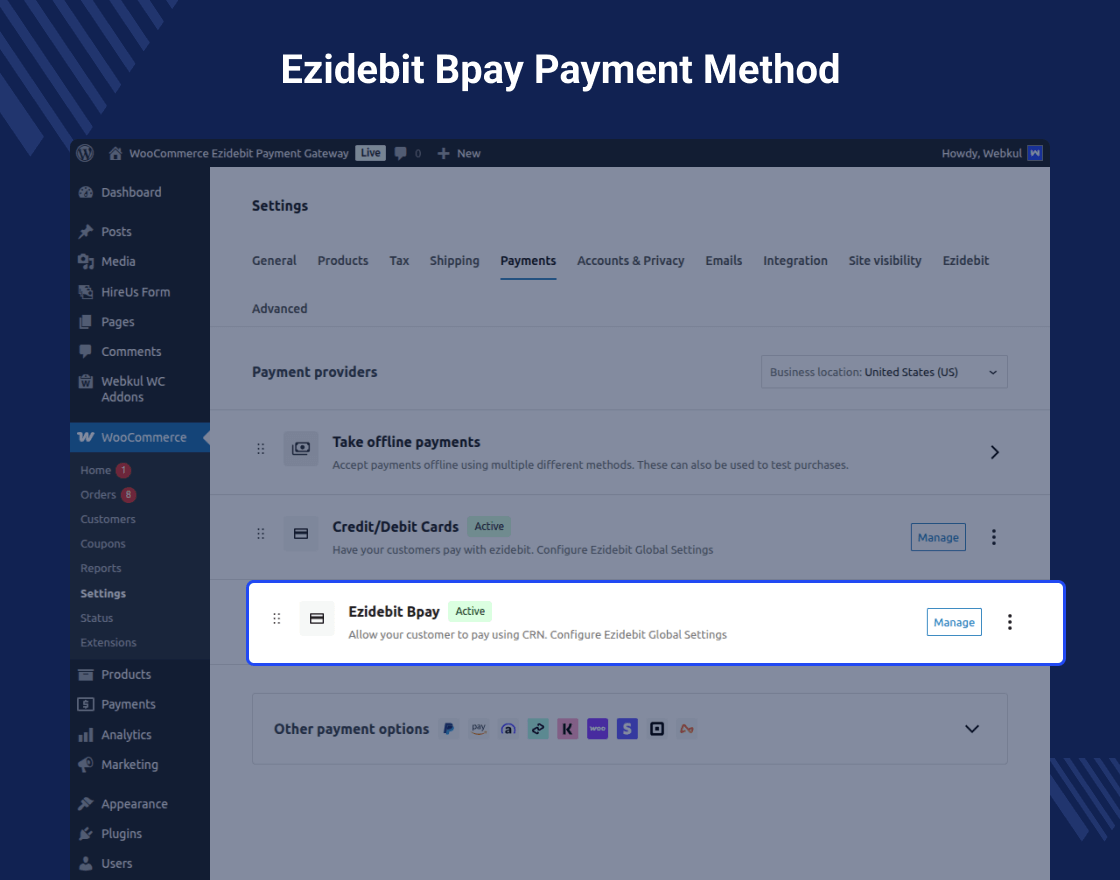Screen dimensions: 1120x880
Task: Click the plus New icon in admin bar
Action: pyautogui.click(x=443, y=153)
